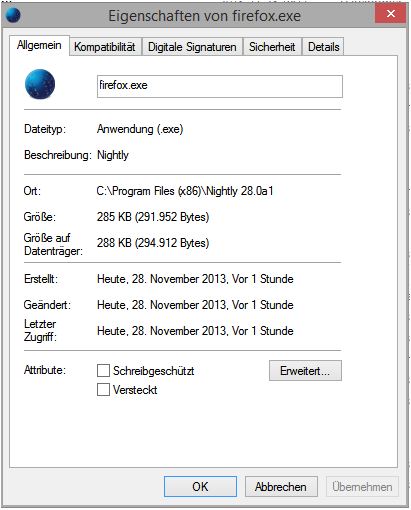Open Erweitert... advanced attributes
Viewport: 411px width, 510px height.
point(305,370)
